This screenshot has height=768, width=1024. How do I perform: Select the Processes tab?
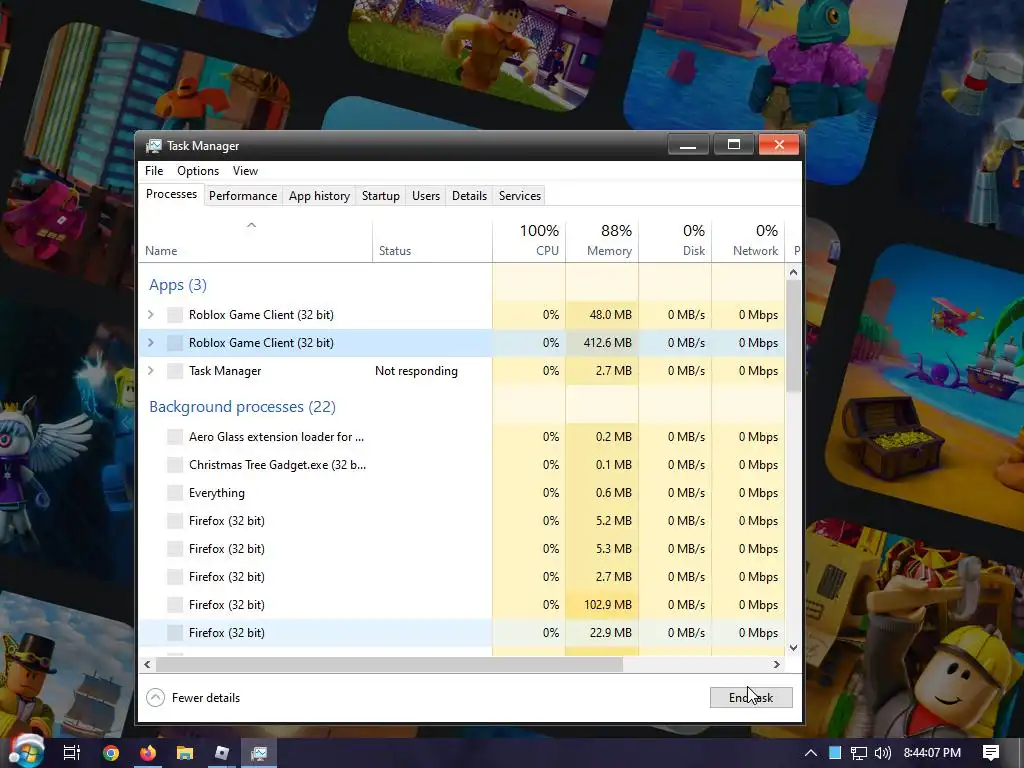(x=171, y=194)
